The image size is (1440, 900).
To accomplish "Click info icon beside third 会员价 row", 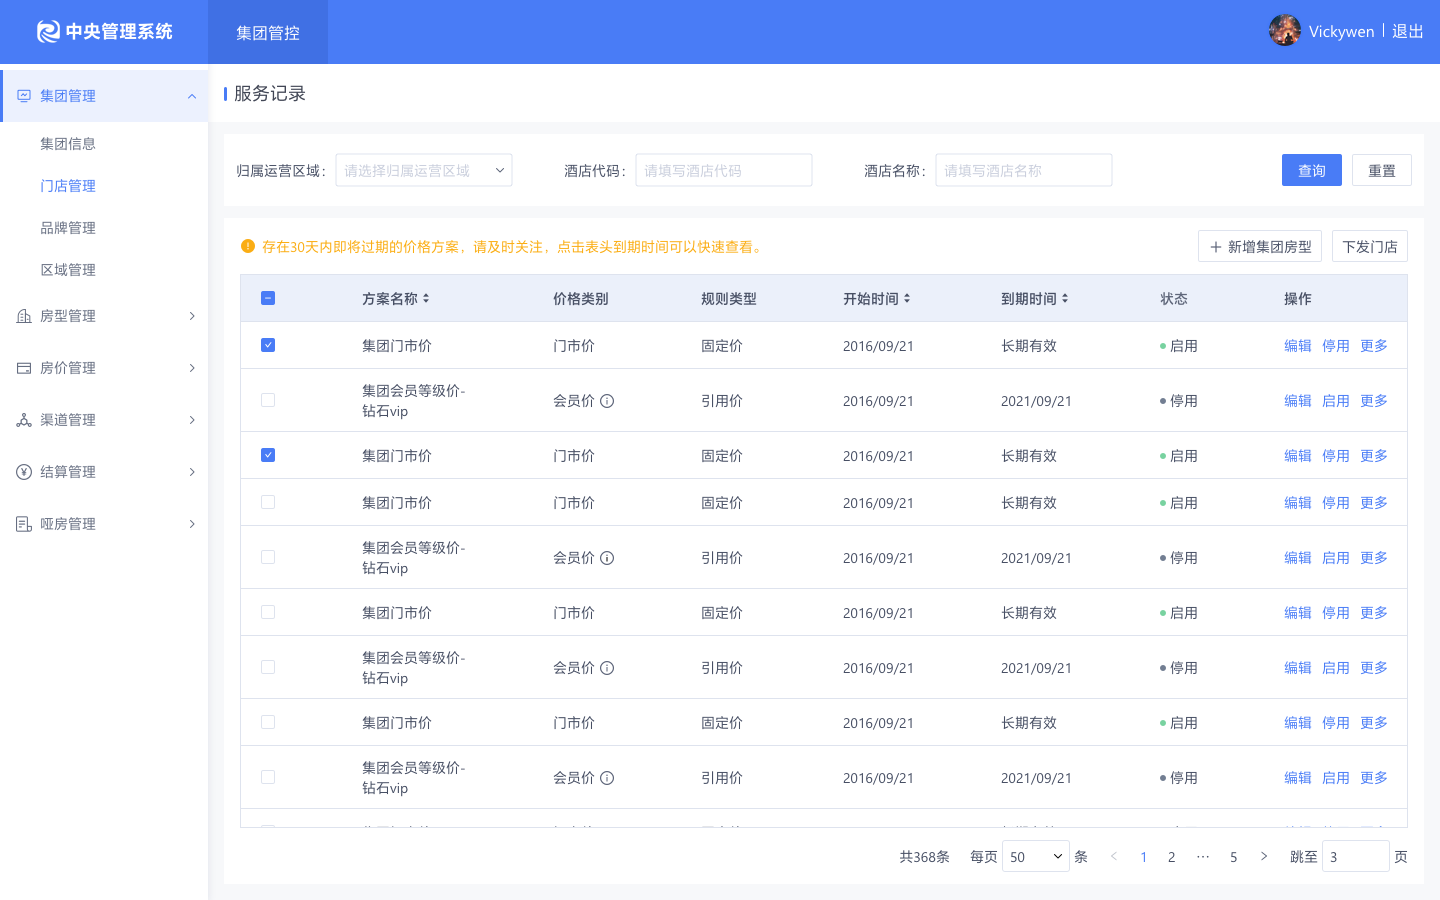I will tap(607, 668).
